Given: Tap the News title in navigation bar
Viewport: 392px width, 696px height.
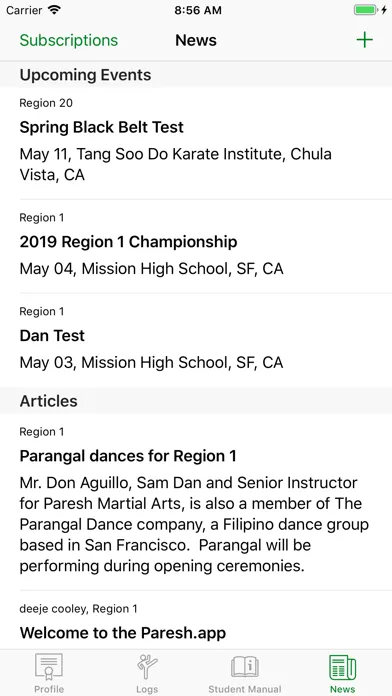Looking at the screenshot, I should pos(196,40).
